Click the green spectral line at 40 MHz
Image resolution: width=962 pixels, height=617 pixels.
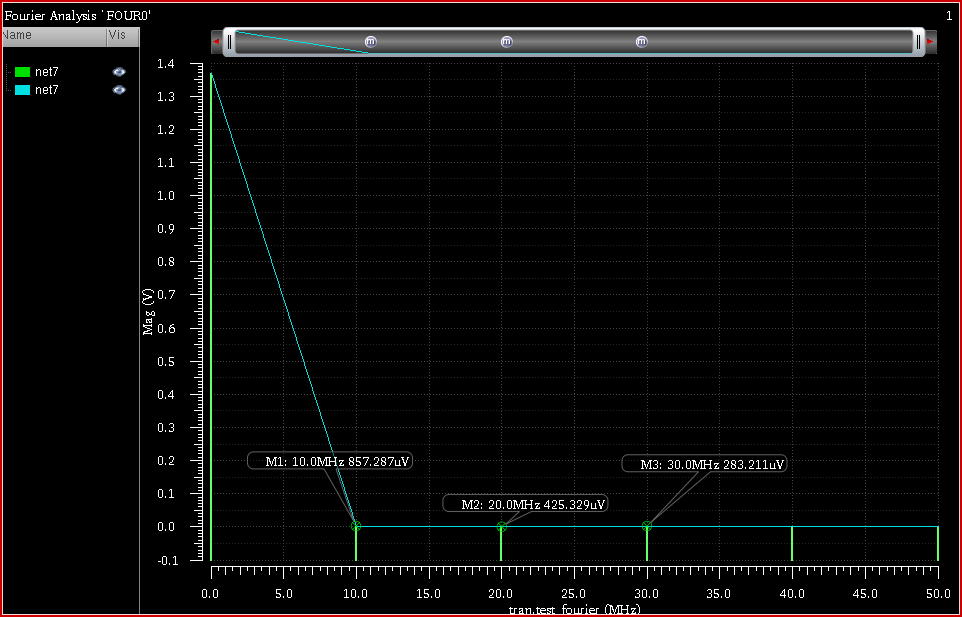pyautogui.click(x=792, y=543)
